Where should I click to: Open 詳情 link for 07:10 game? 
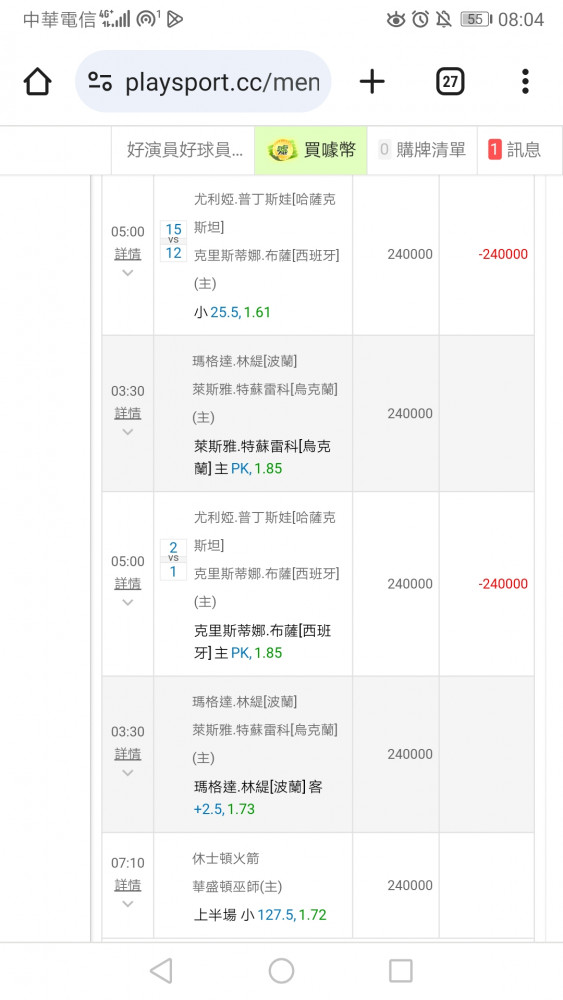[128, 885]
